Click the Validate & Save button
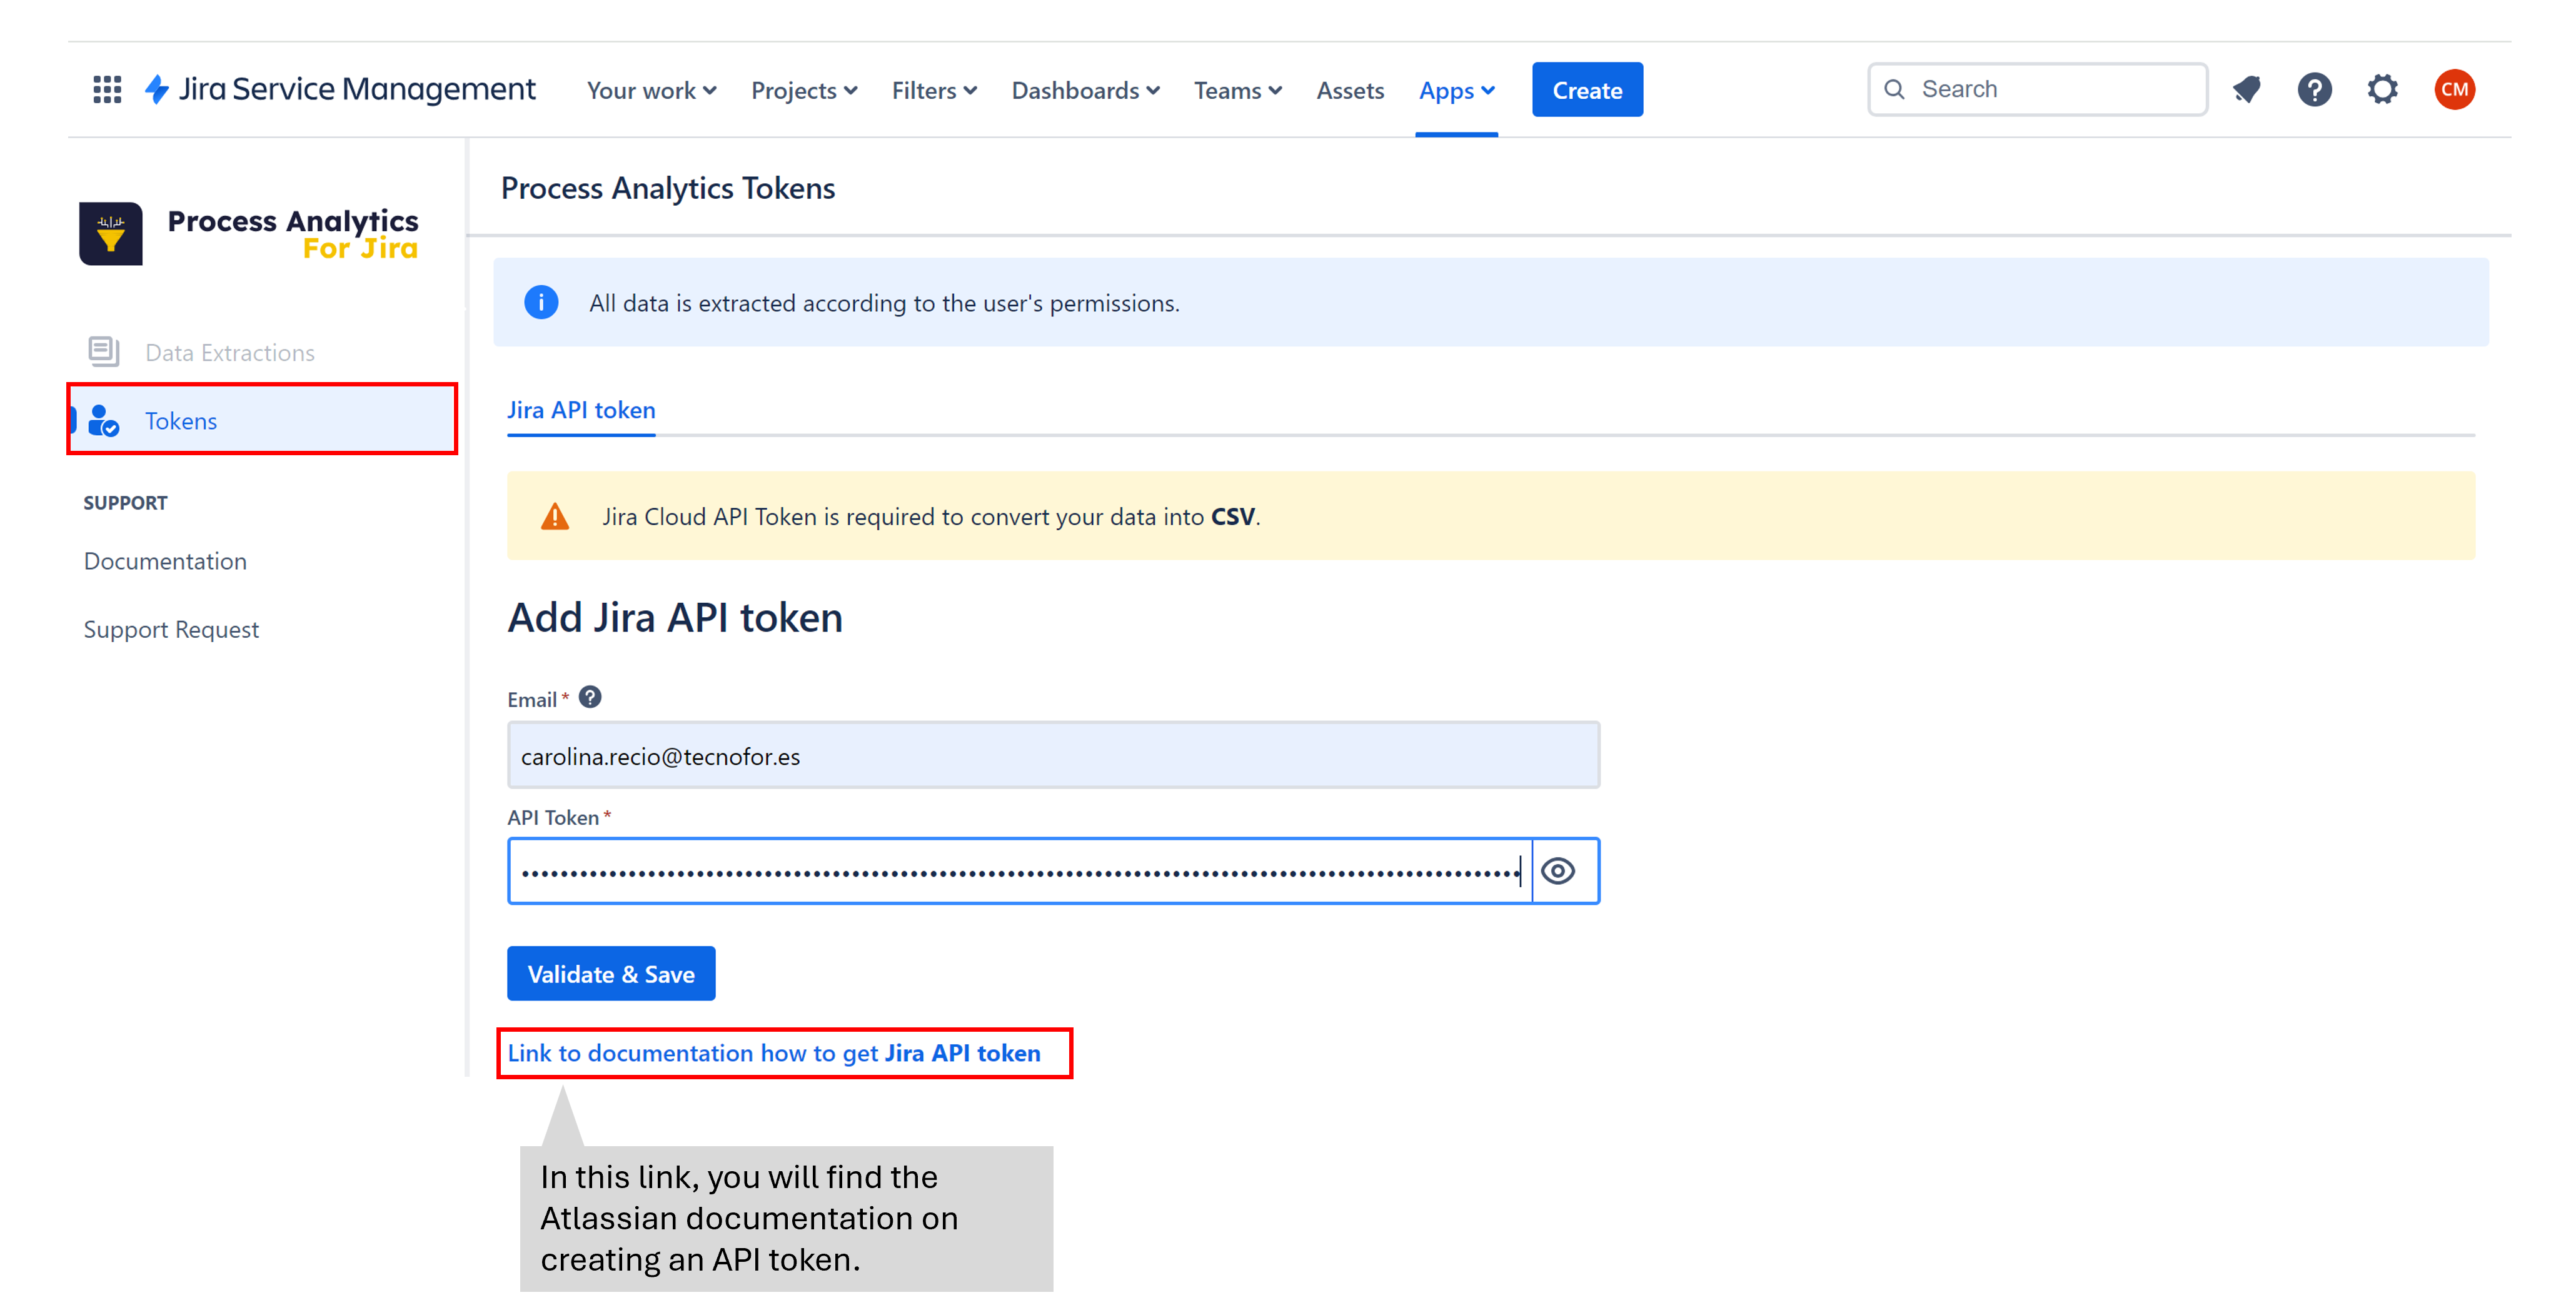2576x1315 pixels. tap(611, 973)
